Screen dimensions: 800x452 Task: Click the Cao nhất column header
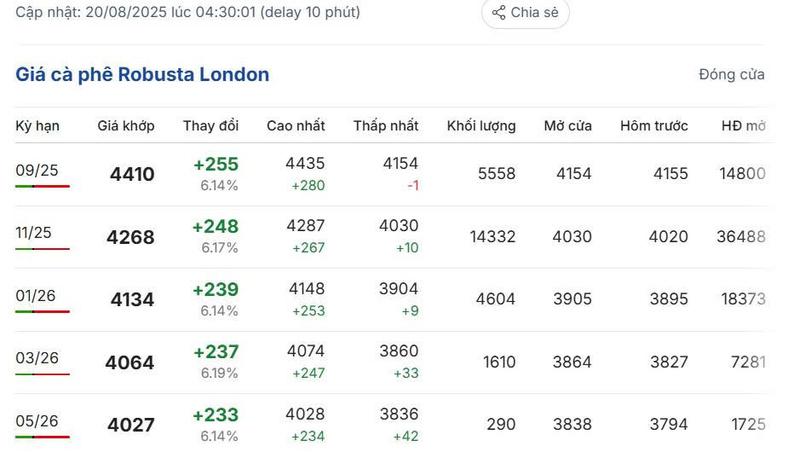(x=296, y=126)
